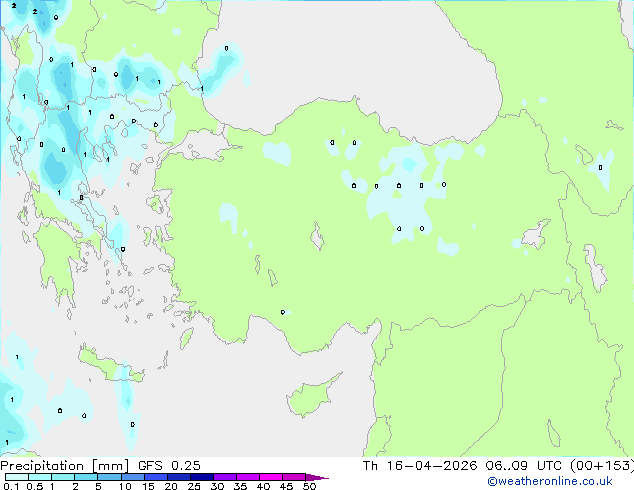This screenshot has width=634, height=490.
Task: Click the '20' legend scale label
Action: click(171, 486)
